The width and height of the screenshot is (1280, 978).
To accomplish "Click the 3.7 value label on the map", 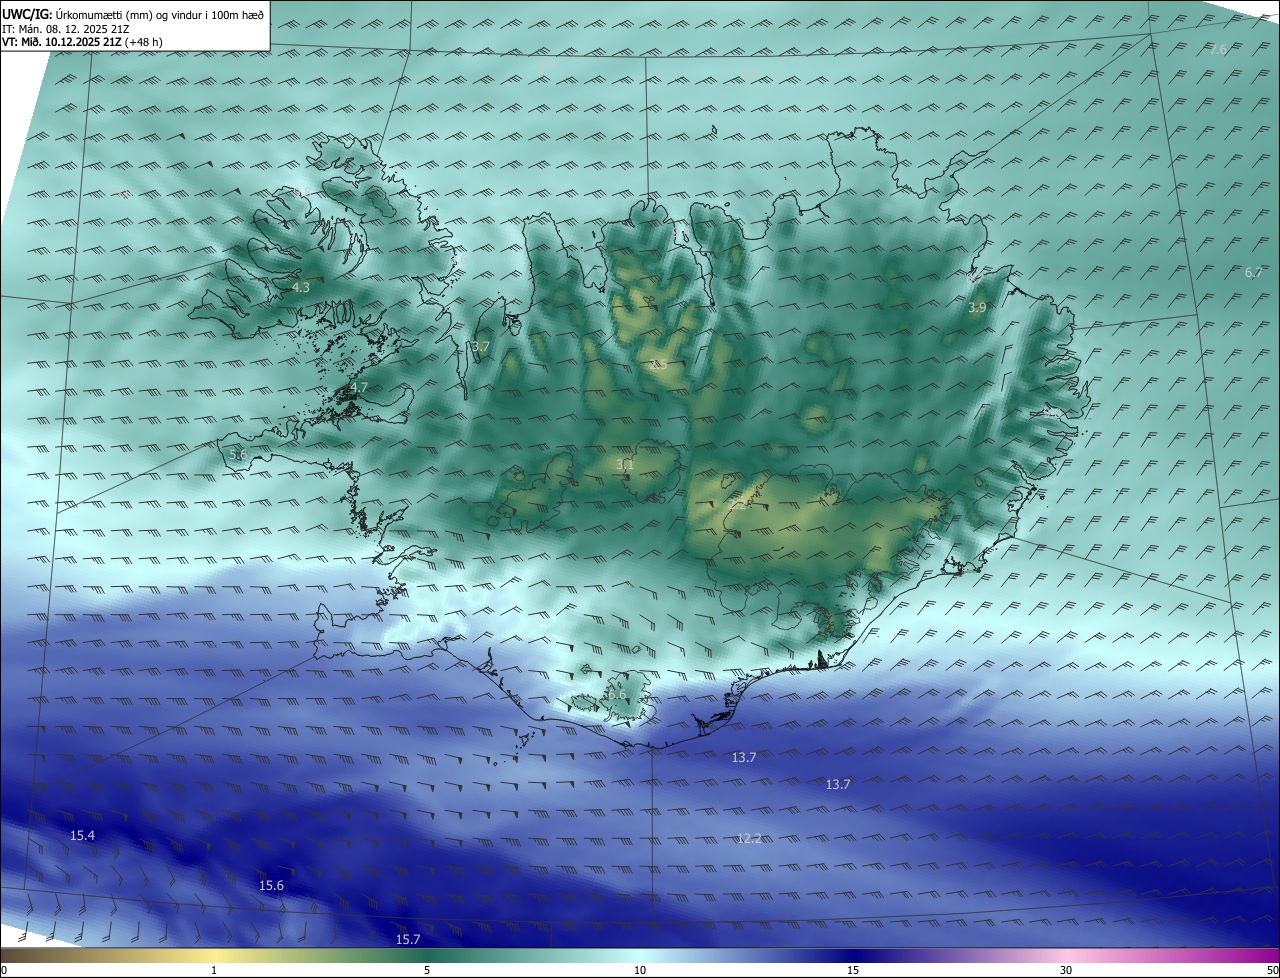I will (x=481, y=346).
